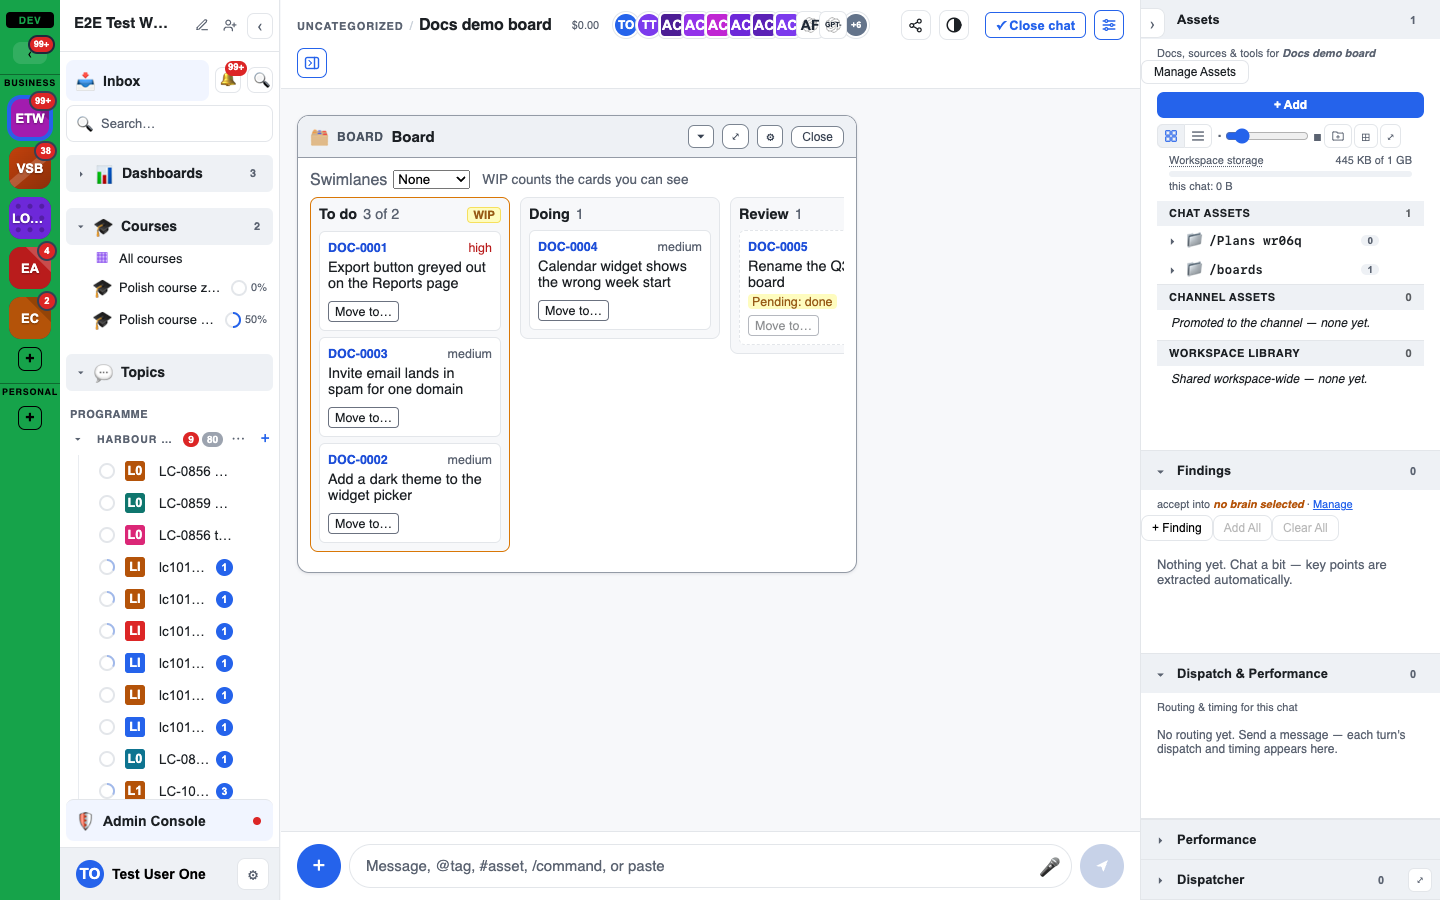Collapse the Courses section

pos(81,227)
